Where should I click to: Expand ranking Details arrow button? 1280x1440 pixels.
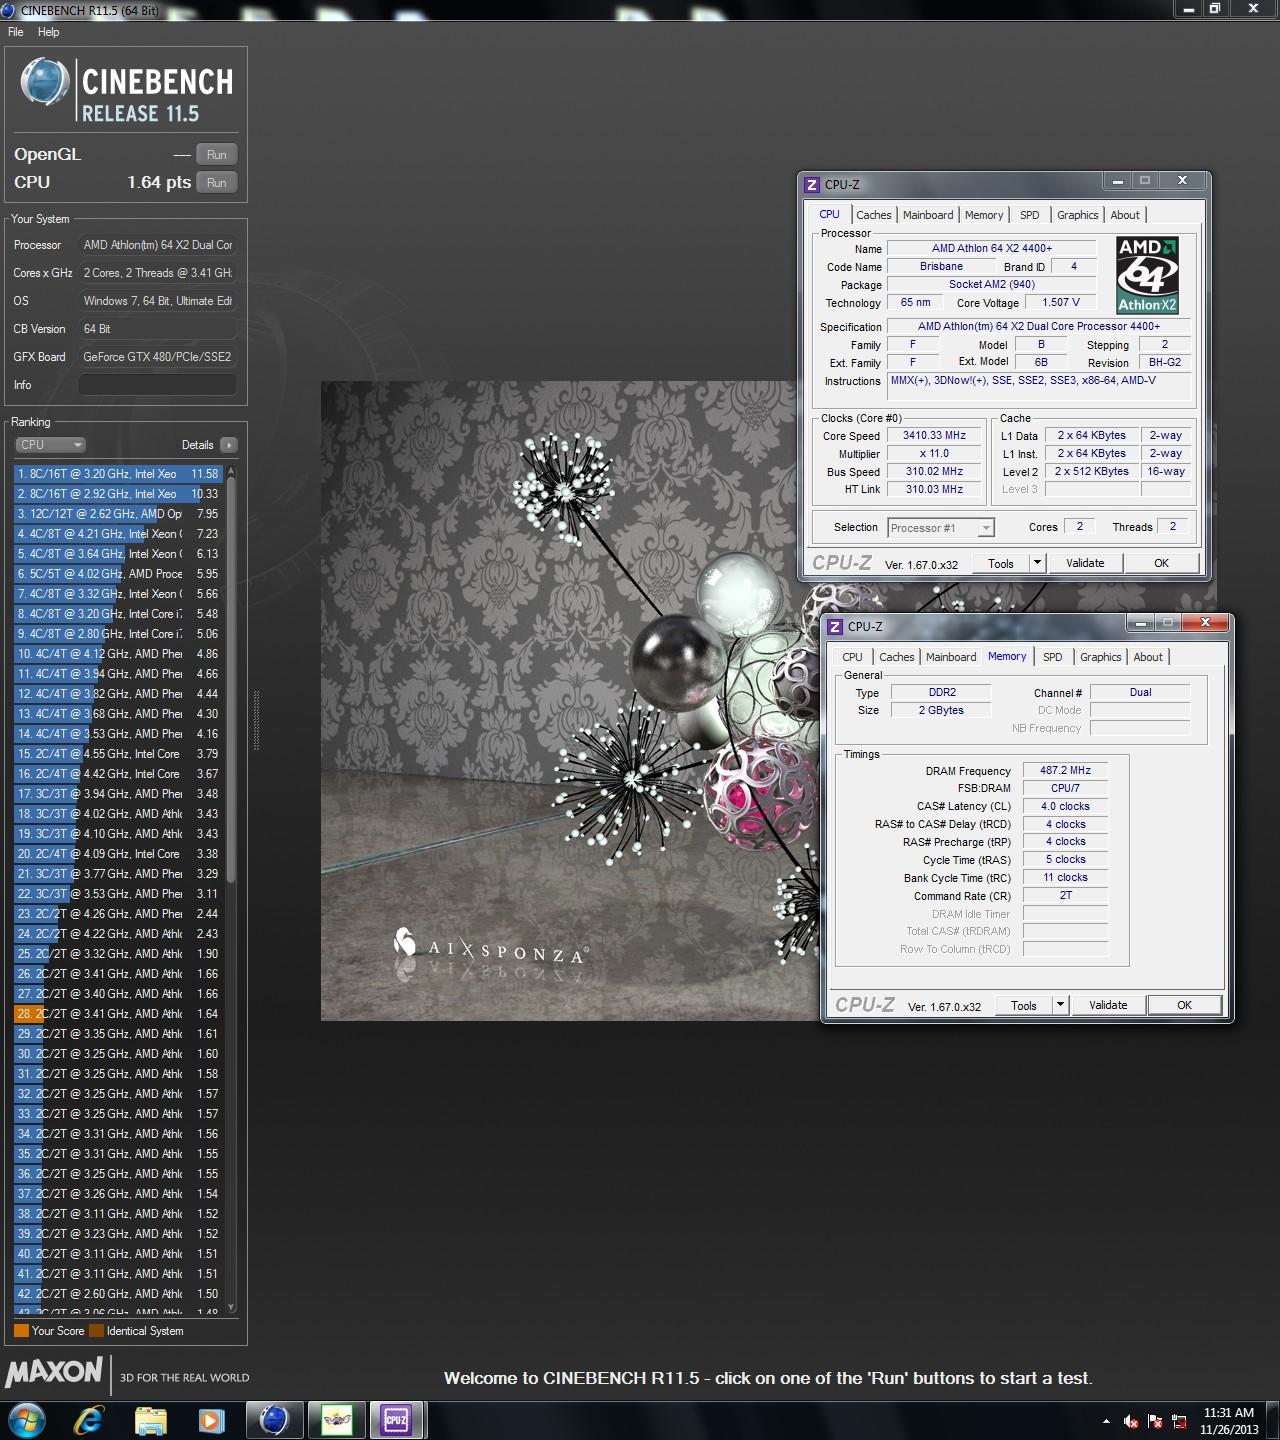click(x=229, y=445)
